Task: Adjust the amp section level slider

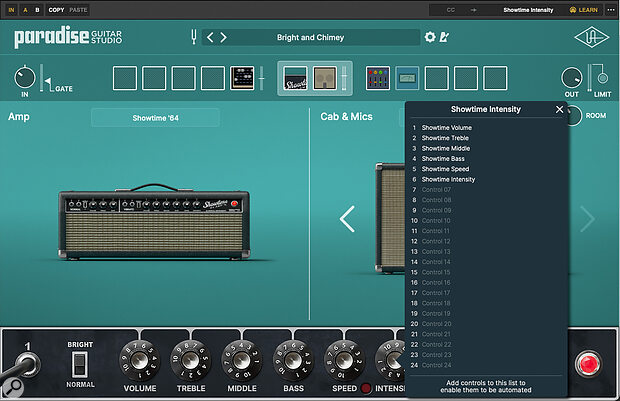Action: 344,78
